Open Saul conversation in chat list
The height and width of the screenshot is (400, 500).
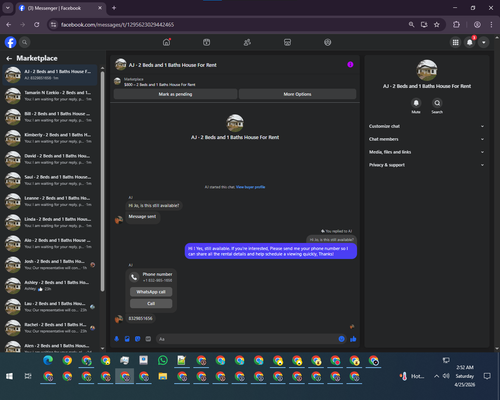[50, 180]
